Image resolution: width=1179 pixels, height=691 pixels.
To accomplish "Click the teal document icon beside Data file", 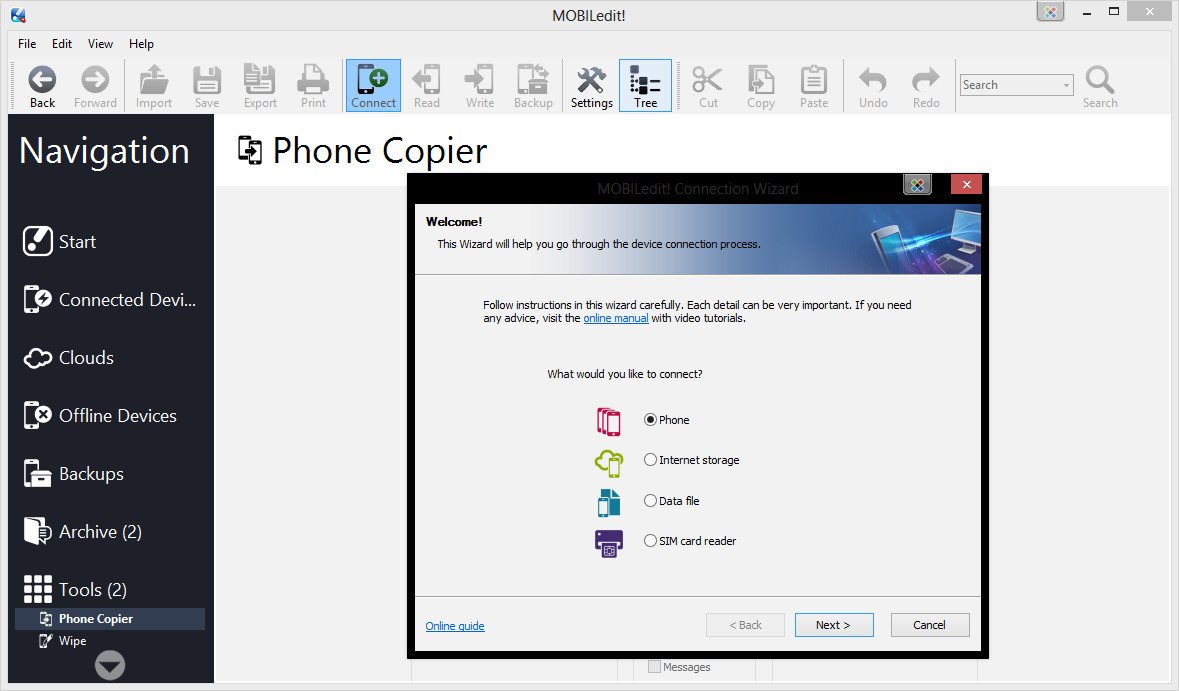I will click(608, 503).
